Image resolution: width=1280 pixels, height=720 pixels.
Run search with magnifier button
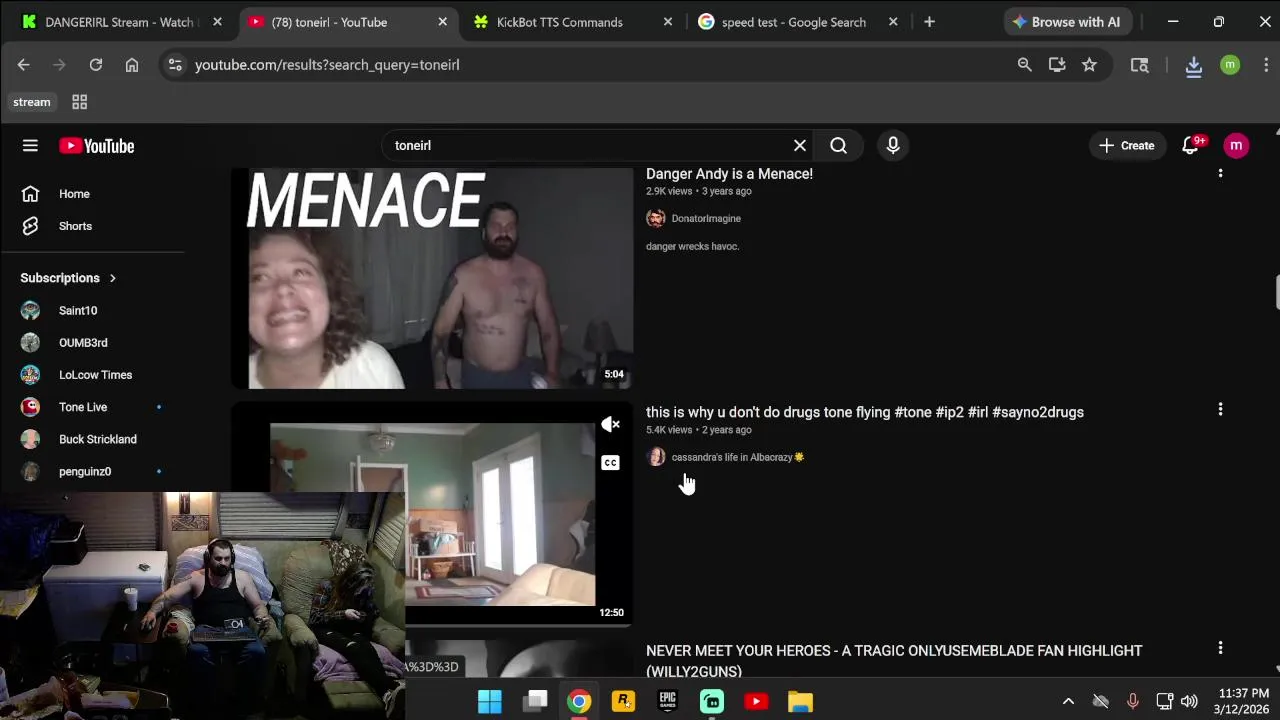[838, 146]
